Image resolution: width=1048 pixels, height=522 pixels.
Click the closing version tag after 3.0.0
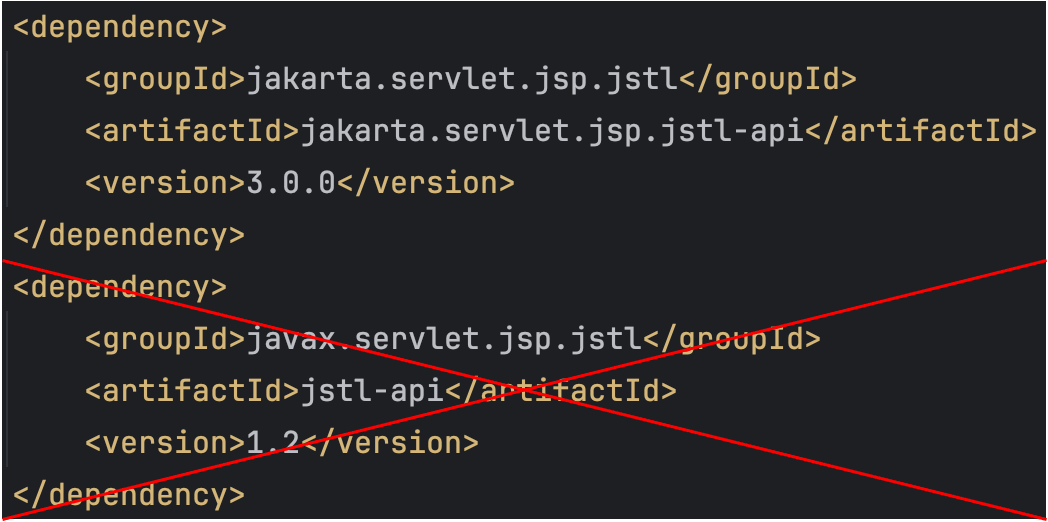coord(426,183)
